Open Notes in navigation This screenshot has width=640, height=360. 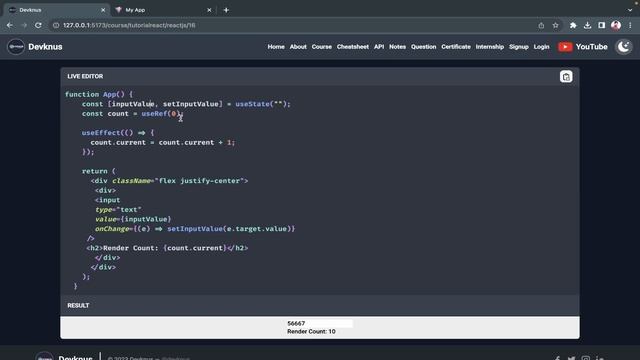point(397,47)
